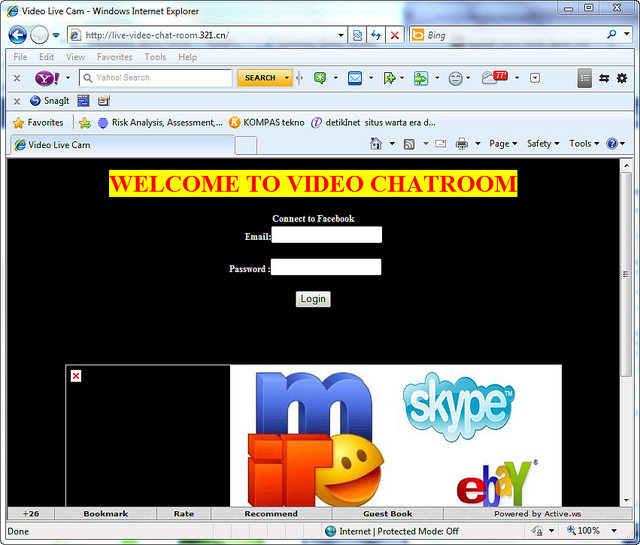Click the boxed down-arrow toolbar icon

[x=535, y=78]
